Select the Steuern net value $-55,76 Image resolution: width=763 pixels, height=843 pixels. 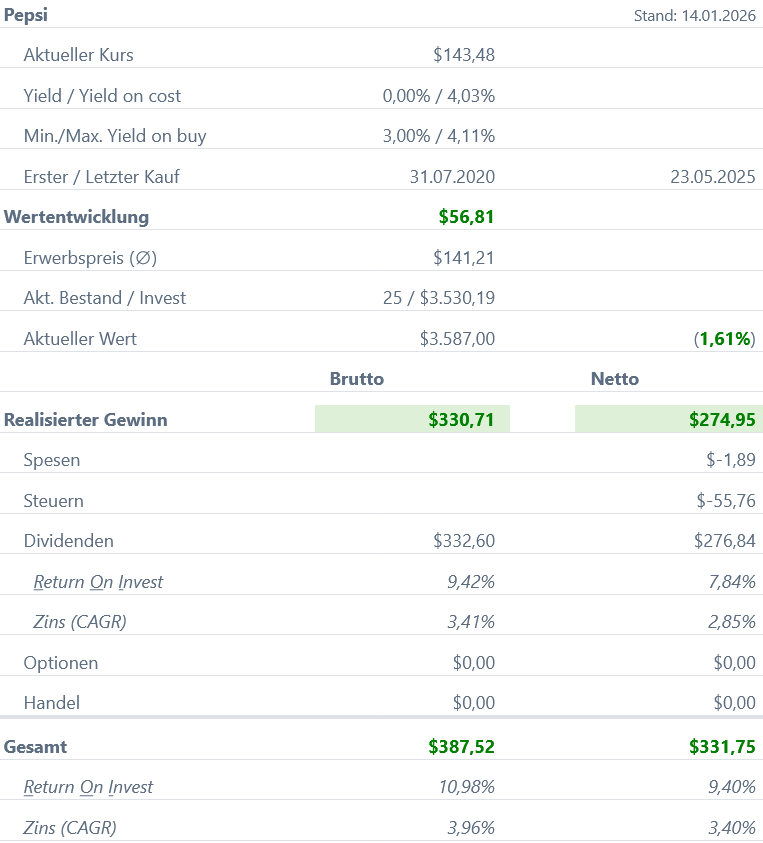point(726,501)
